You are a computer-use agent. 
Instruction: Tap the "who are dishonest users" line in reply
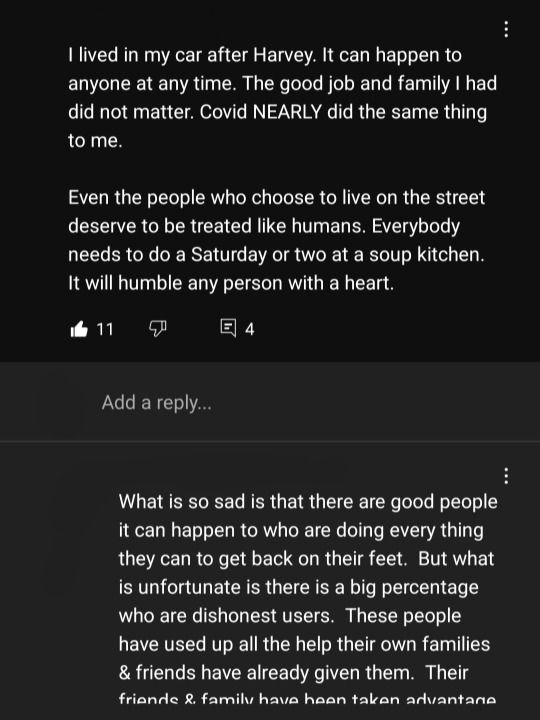(290, 616)
